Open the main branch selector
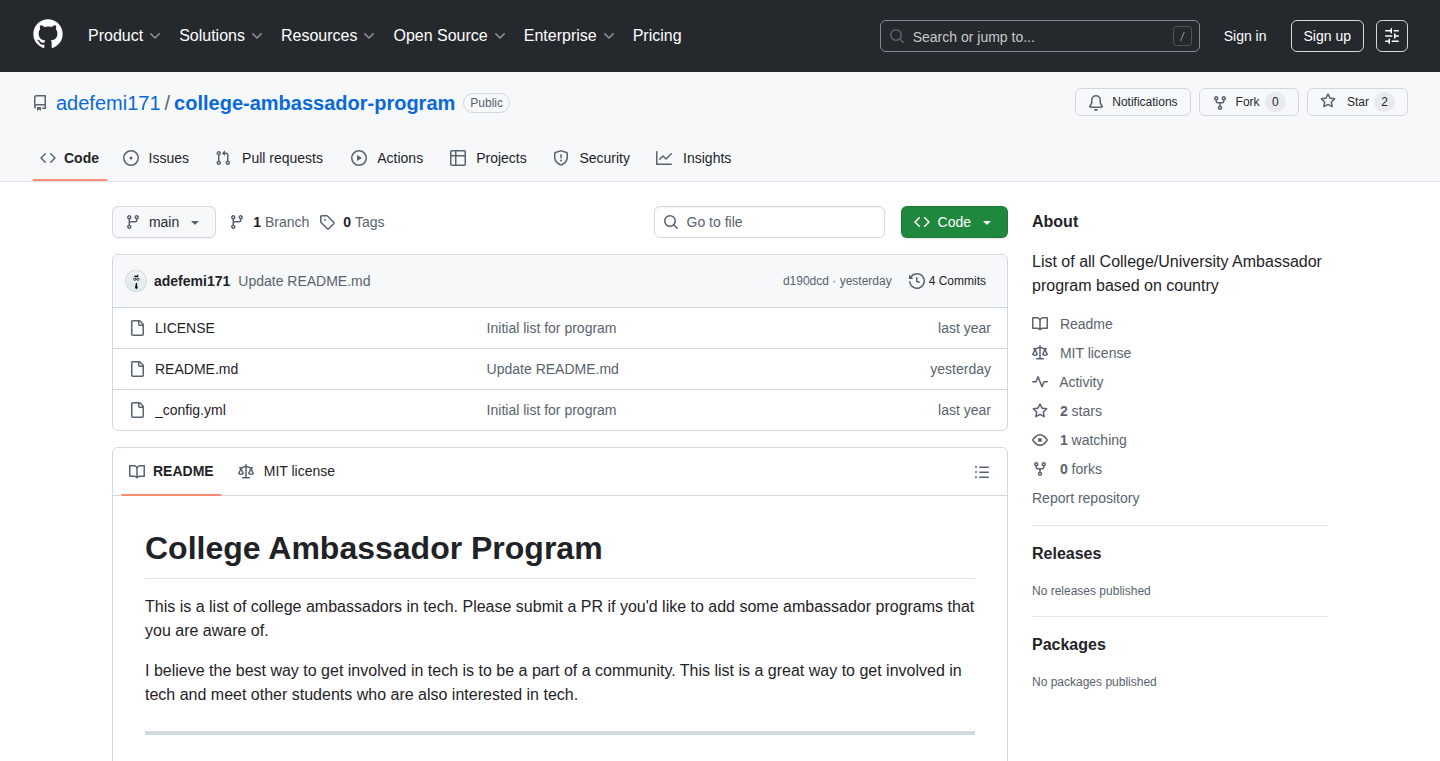 click(164, 222)
